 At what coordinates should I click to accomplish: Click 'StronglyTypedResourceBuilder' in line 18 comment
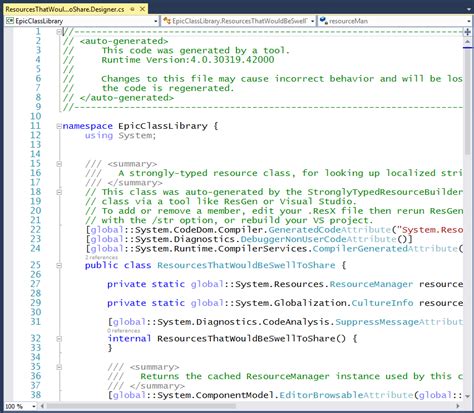click(x=385, y=192)
